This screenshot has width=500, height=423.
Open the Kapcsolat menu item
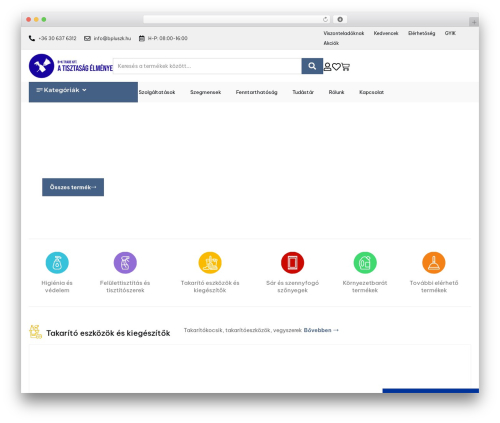(x=371, y=92)
